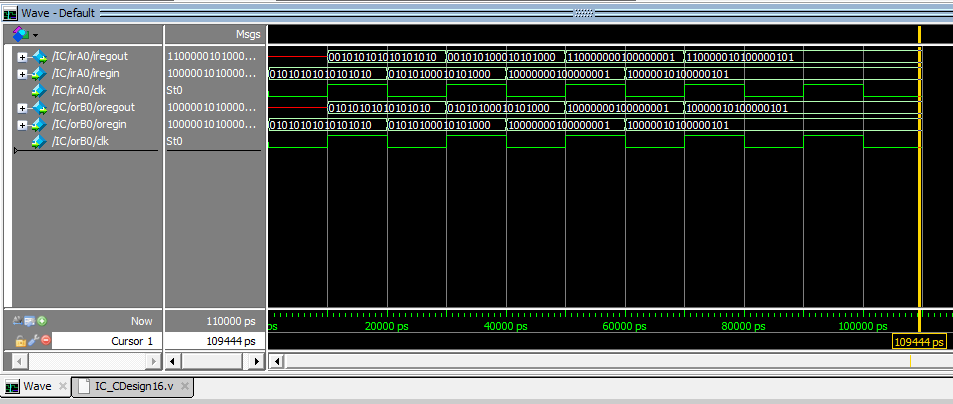This screenshot has width=953, height=404.
Task: Click the red Delete Cursor icon
Action: 45,341
